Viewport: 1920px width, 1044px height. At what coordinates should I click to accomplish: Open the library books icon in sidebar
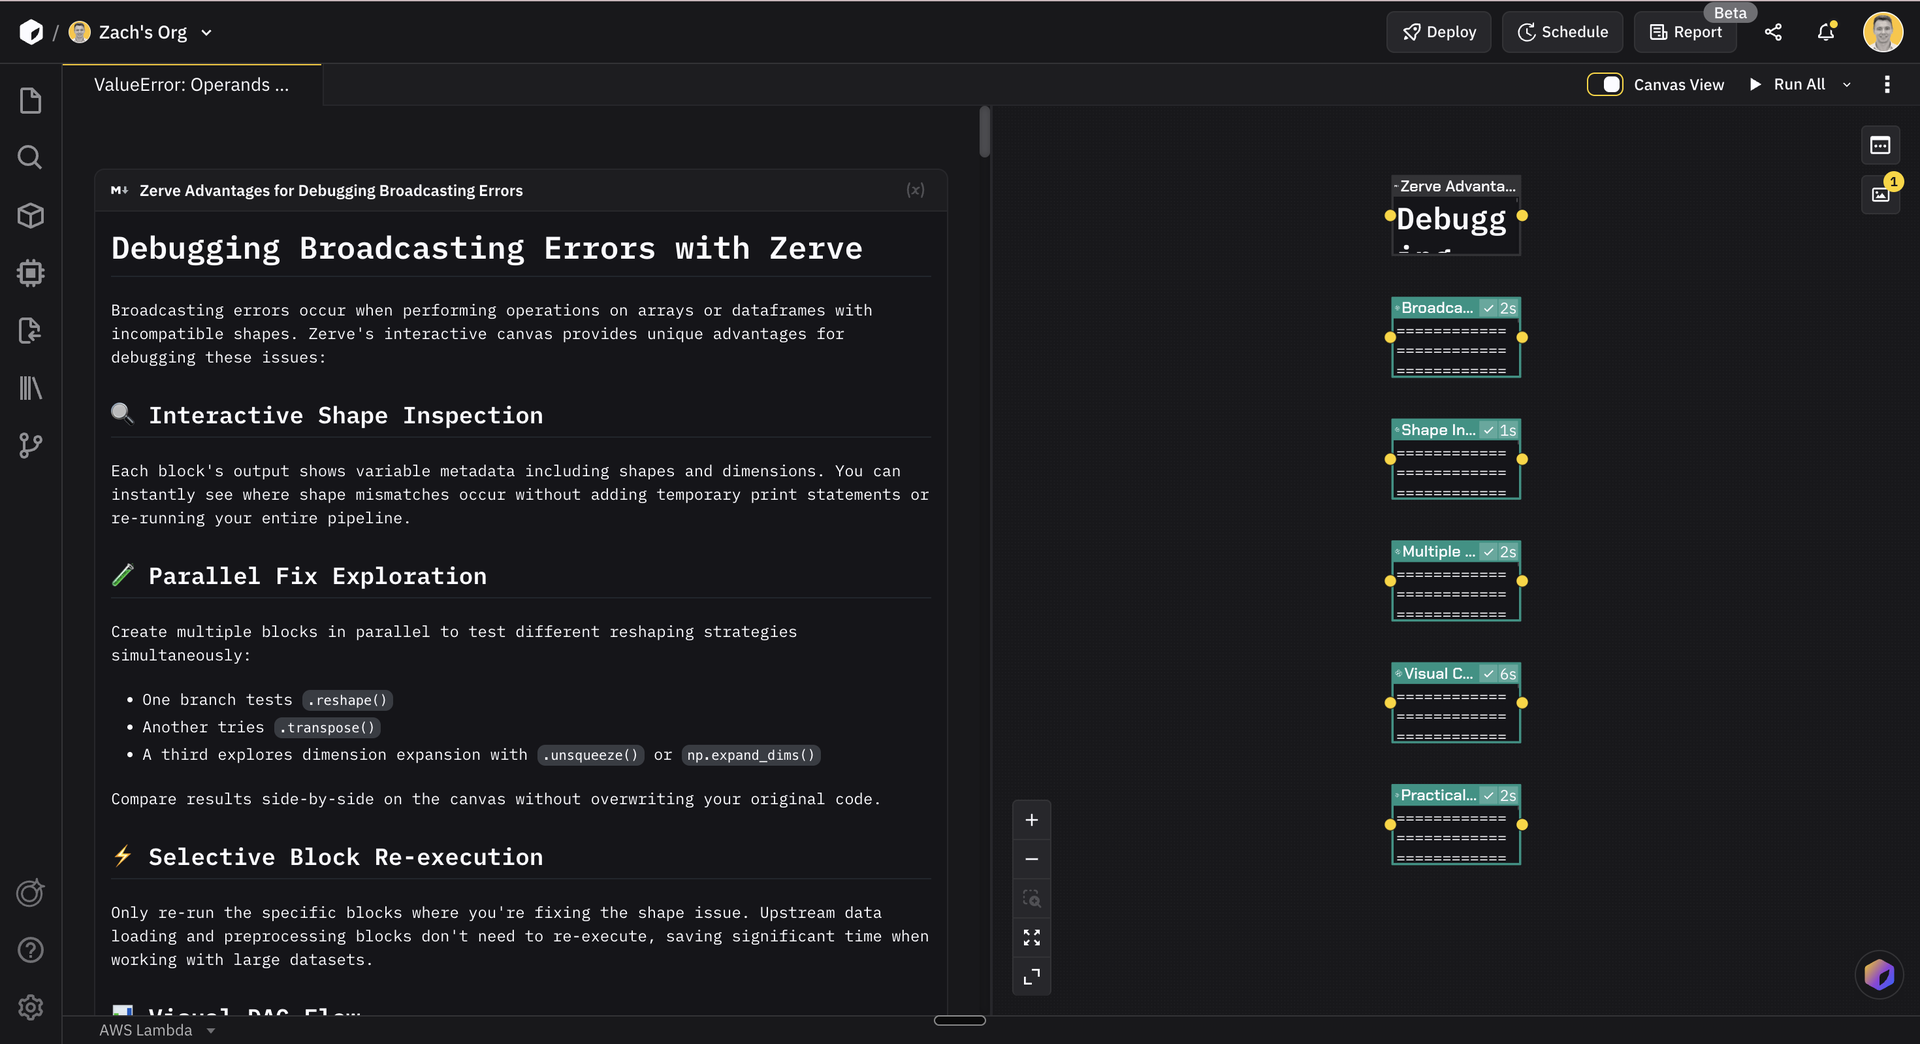(31, 388)
